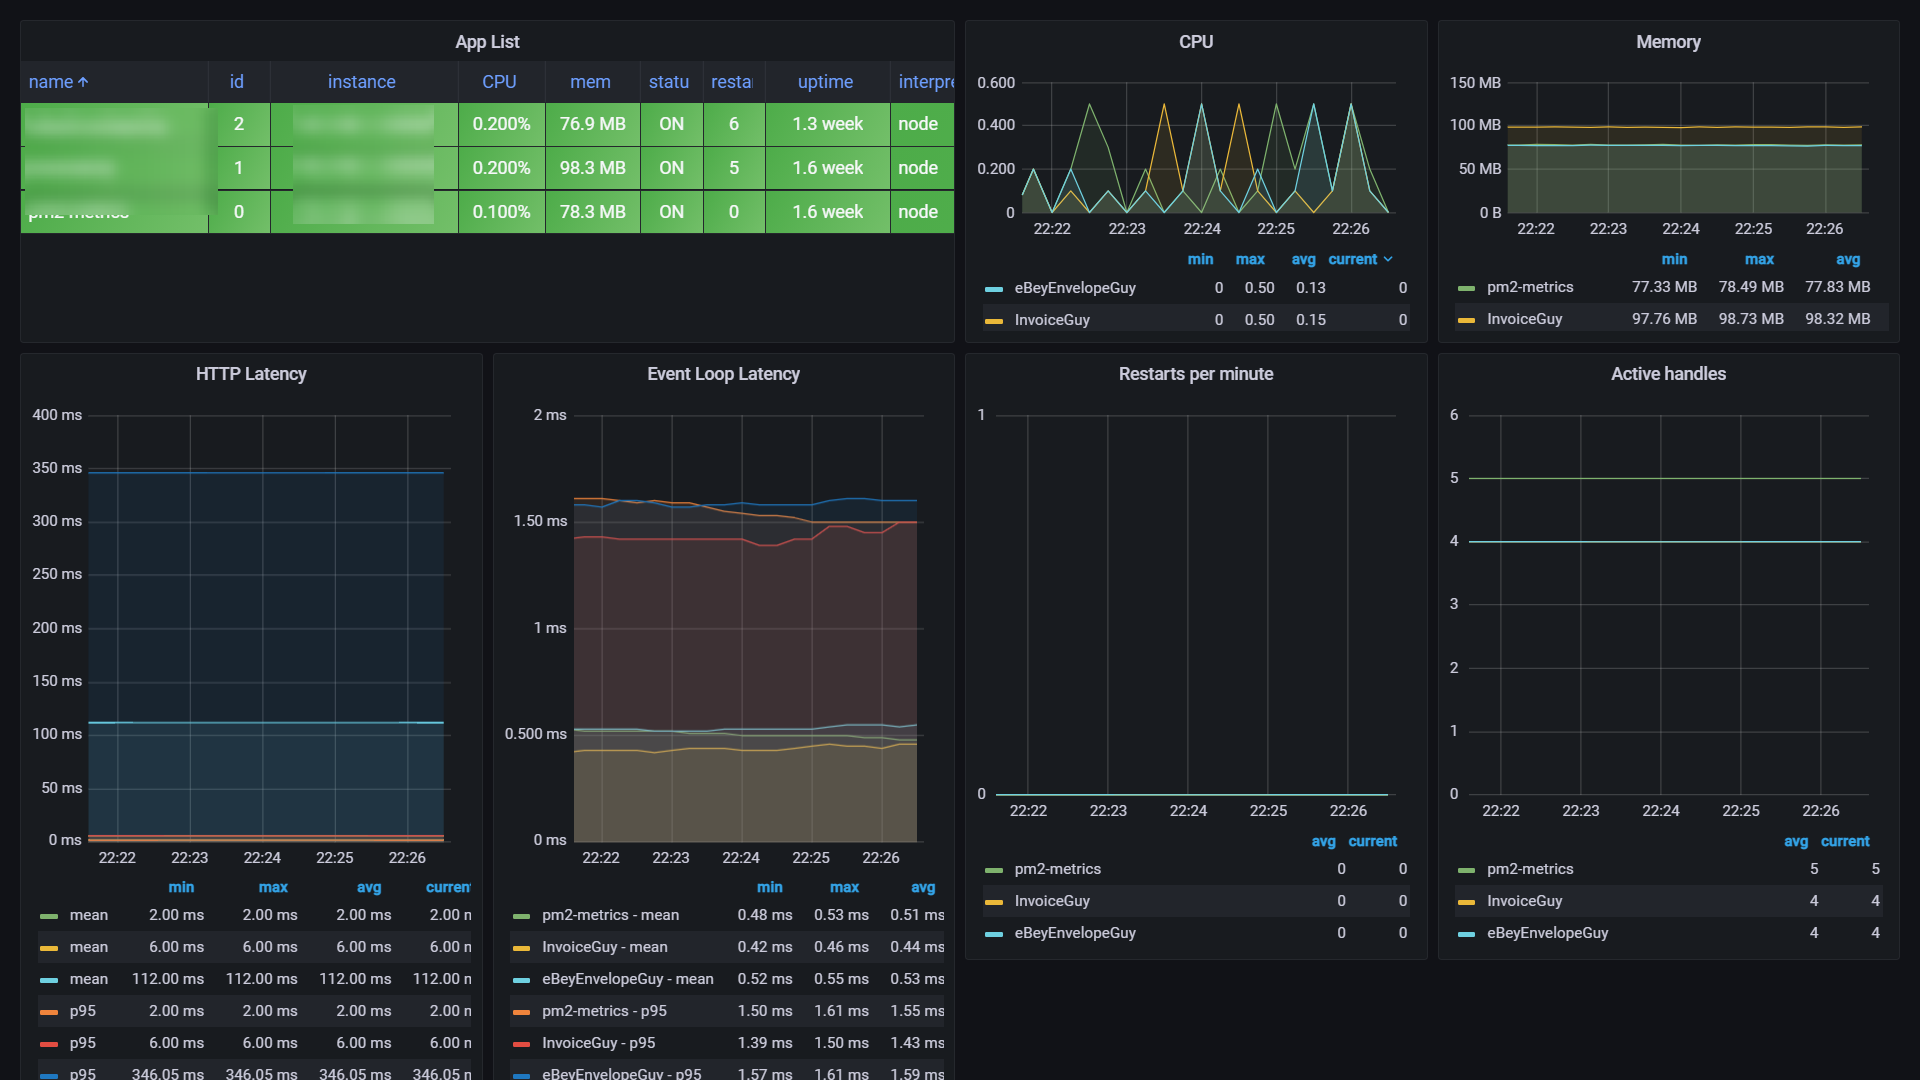The width and height of the screenshot is (1920, 1080).
Task: Click the name column sort arrow
Action: point(83,82)
